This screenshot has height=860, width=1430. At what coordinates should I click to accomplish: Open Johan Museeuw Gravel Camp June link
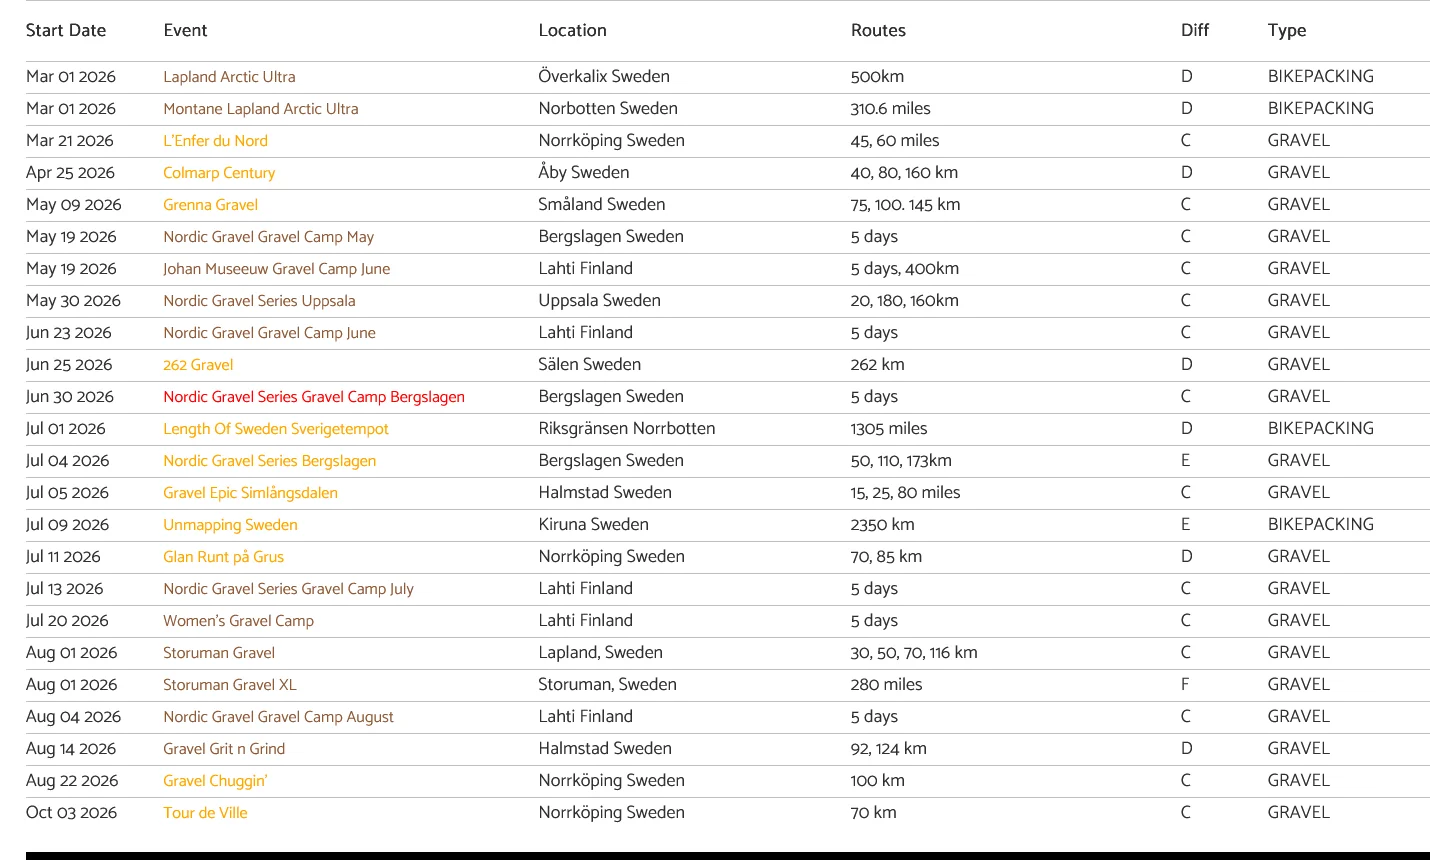click(x=276, y=269)
